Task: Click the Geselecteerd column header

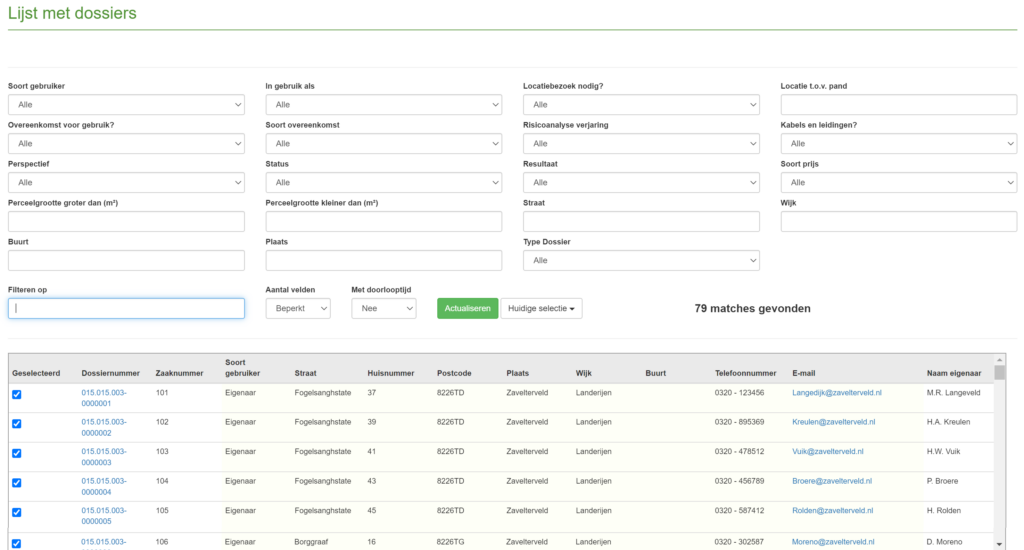Action: (36, 373)
